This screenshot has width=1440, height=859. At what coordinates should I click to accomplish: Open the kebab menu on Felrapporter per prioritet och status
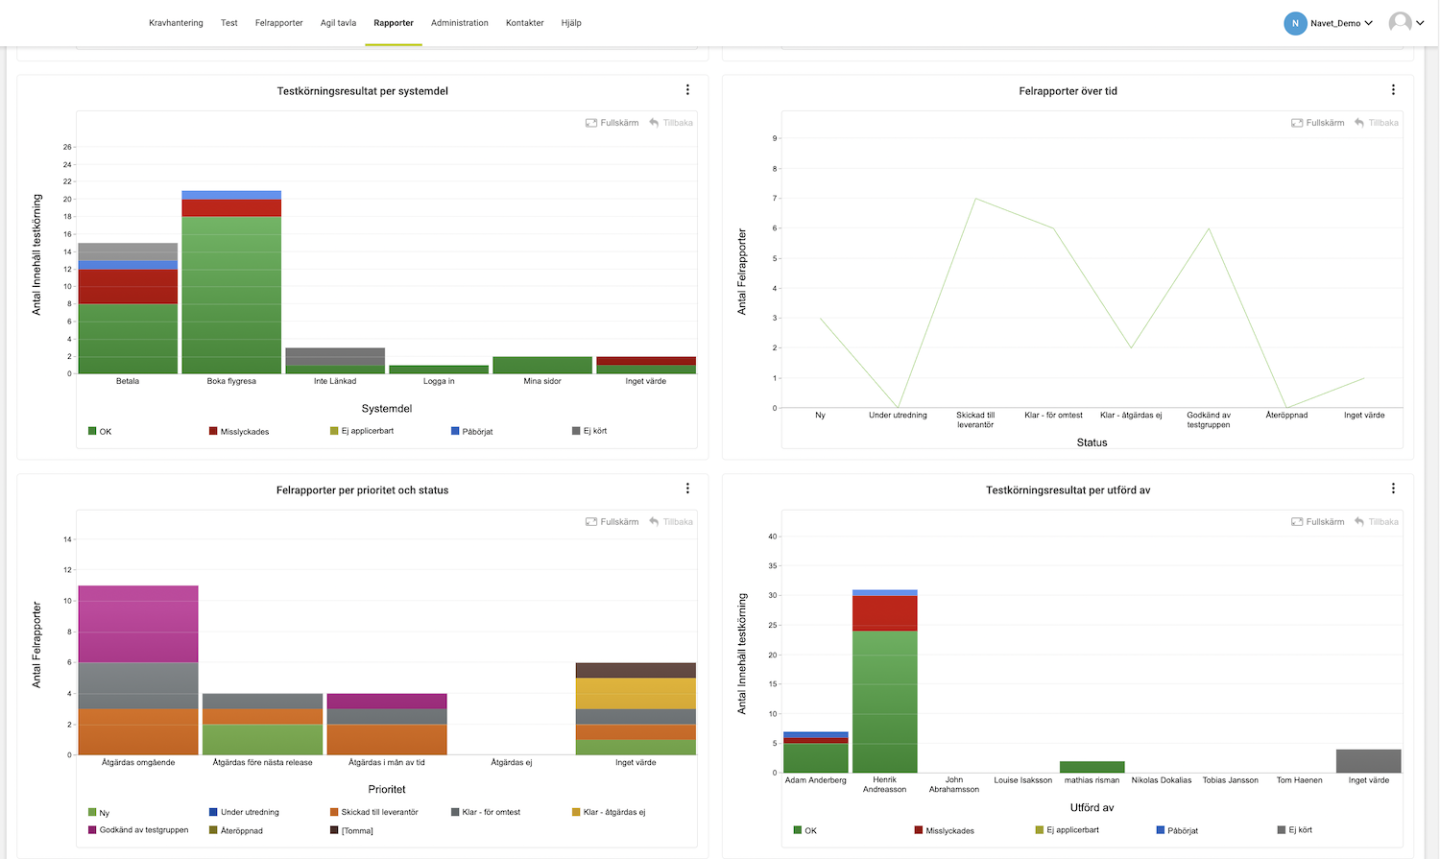687,488
